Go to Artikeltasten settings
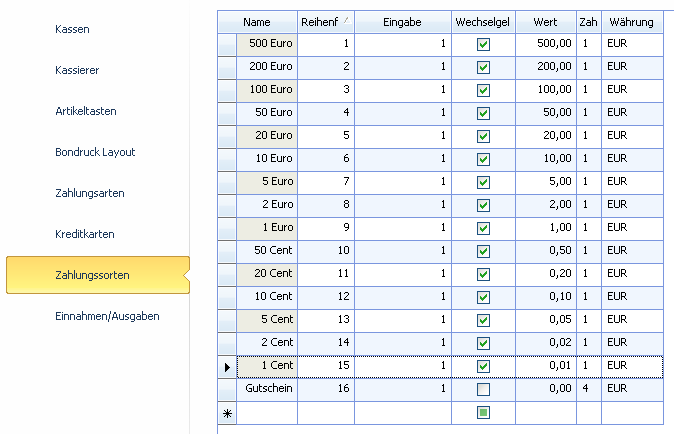The image size is (674, 434). point(85,112)
